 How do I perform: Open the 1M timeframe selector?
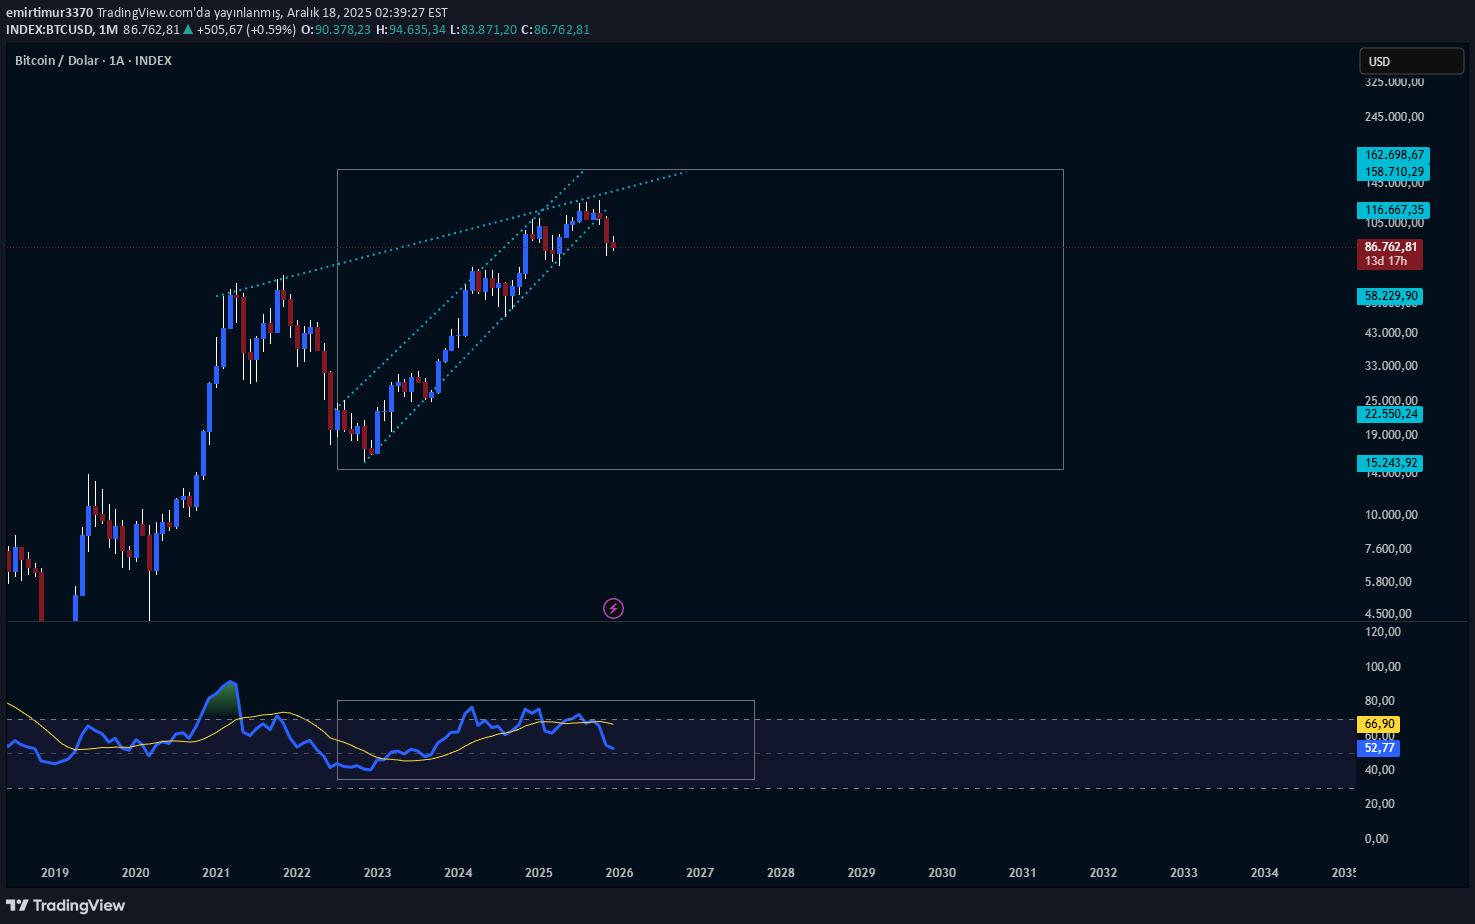109,30
